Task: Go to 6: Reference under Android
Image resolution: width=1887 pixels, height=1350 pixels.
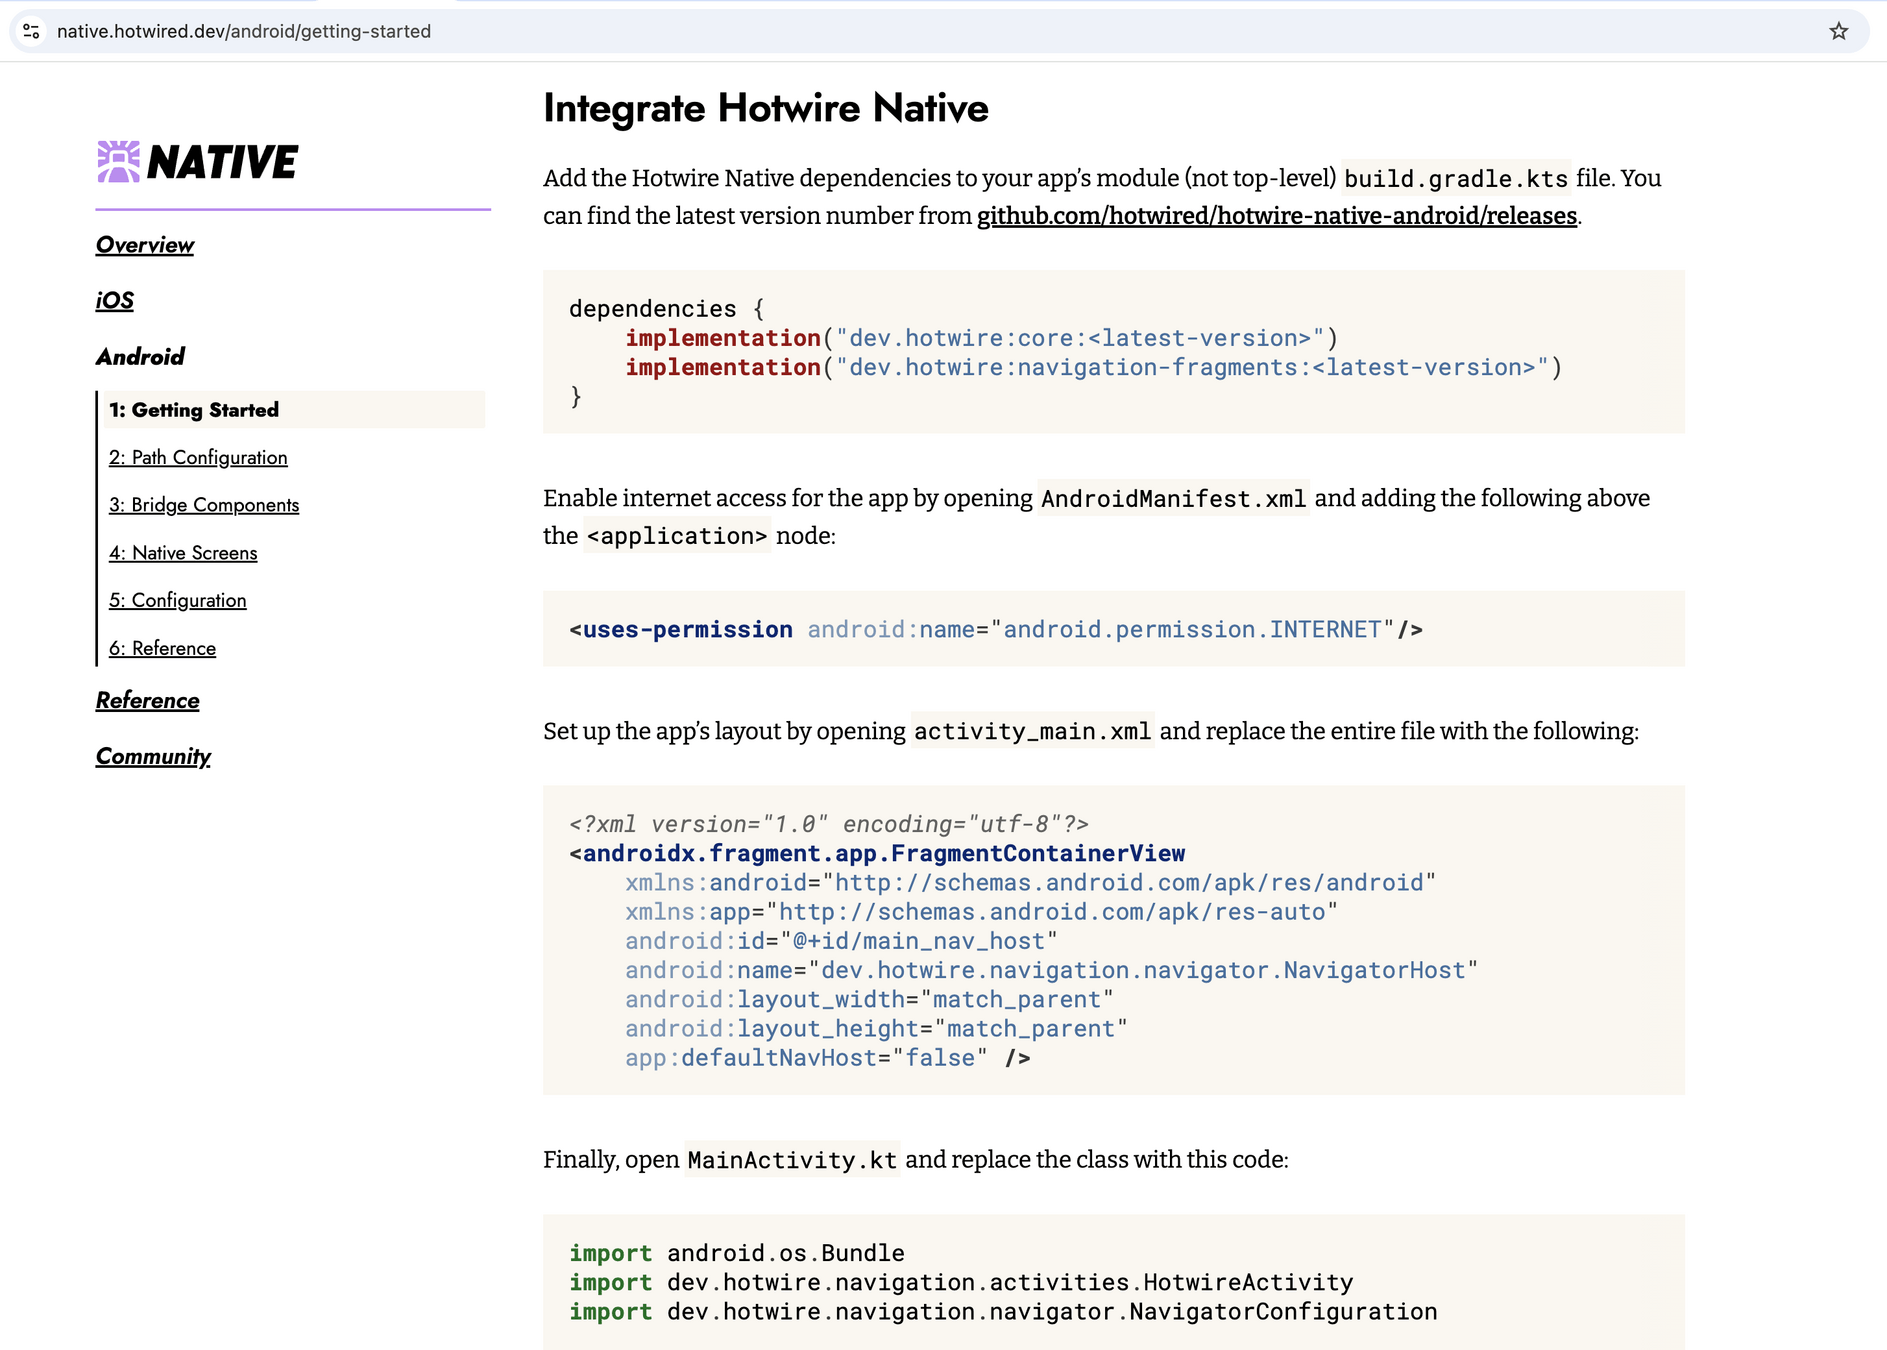Action: click(162, 648)
